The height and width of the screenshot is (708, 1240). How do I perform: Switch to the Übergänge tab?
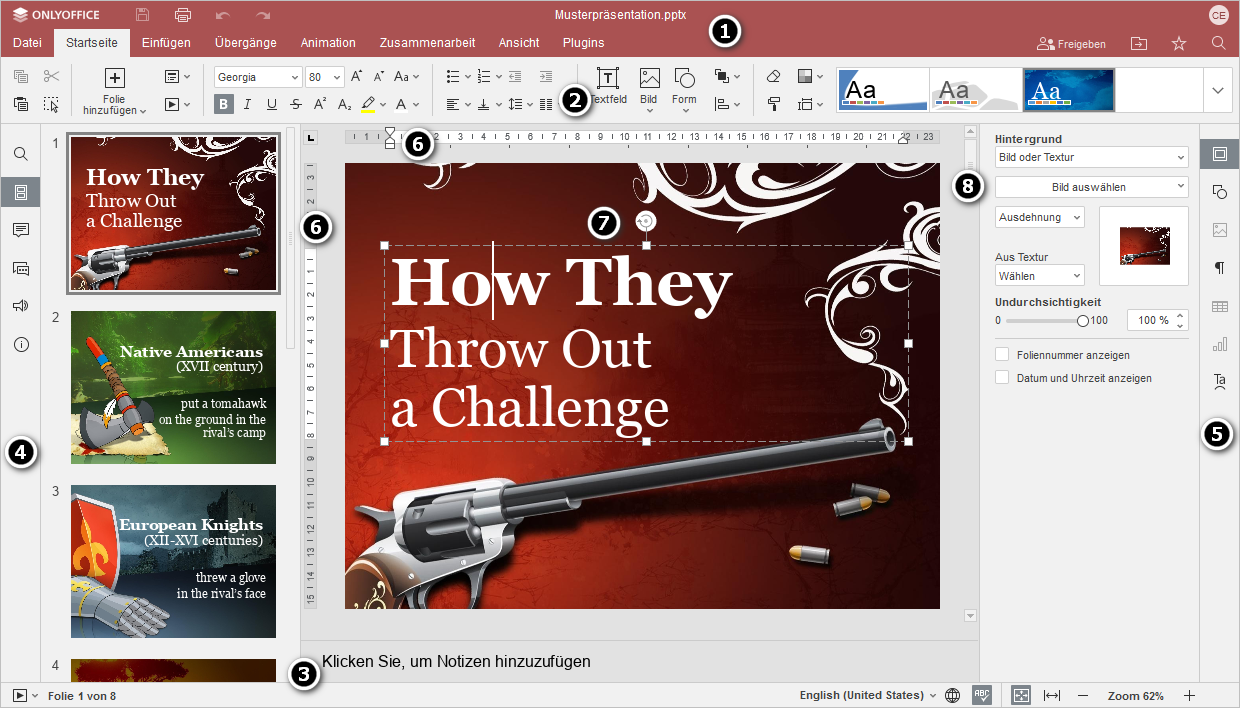pyautogui.click(x=245, y=43)
